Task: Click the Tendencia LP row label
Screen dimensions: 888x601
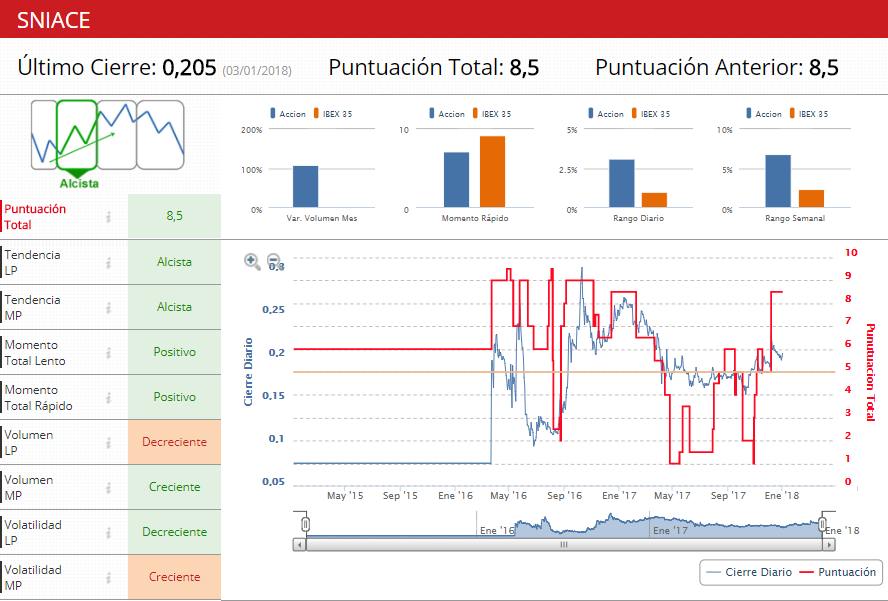Action: tap(32, 263)
